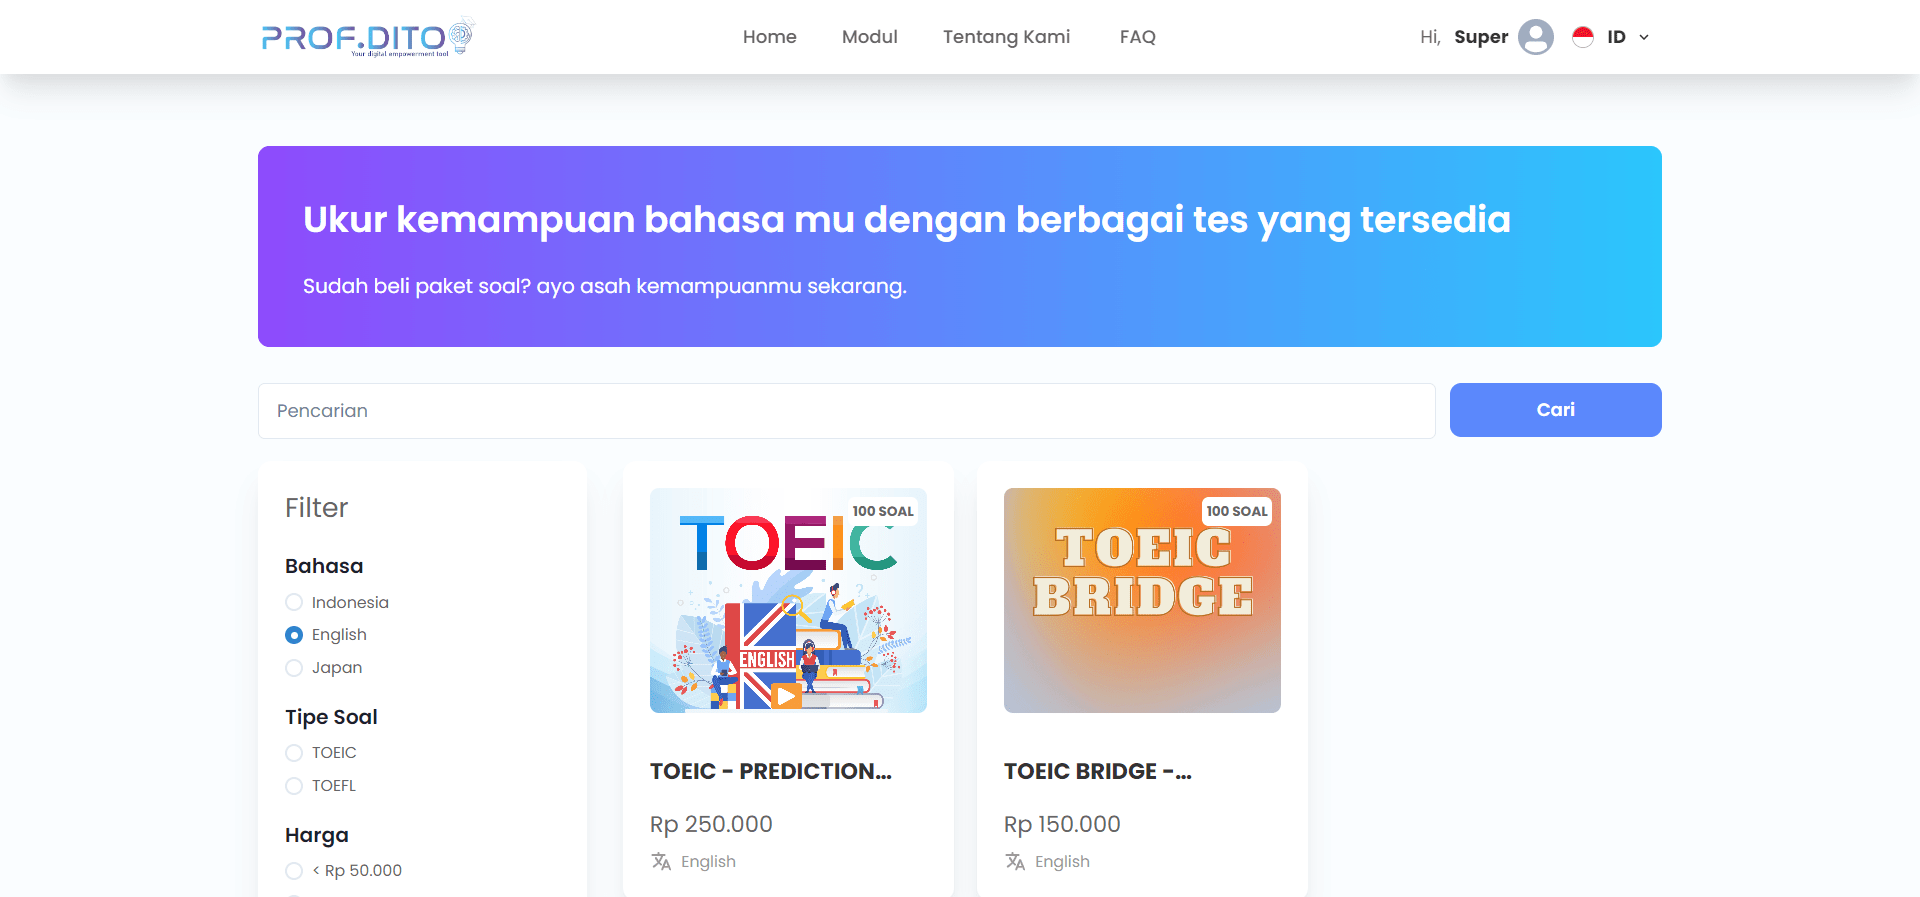Open the TOEIC Prediction thumbnail image
This screenshot has height=897, width=1920.
tap(788, 600)
